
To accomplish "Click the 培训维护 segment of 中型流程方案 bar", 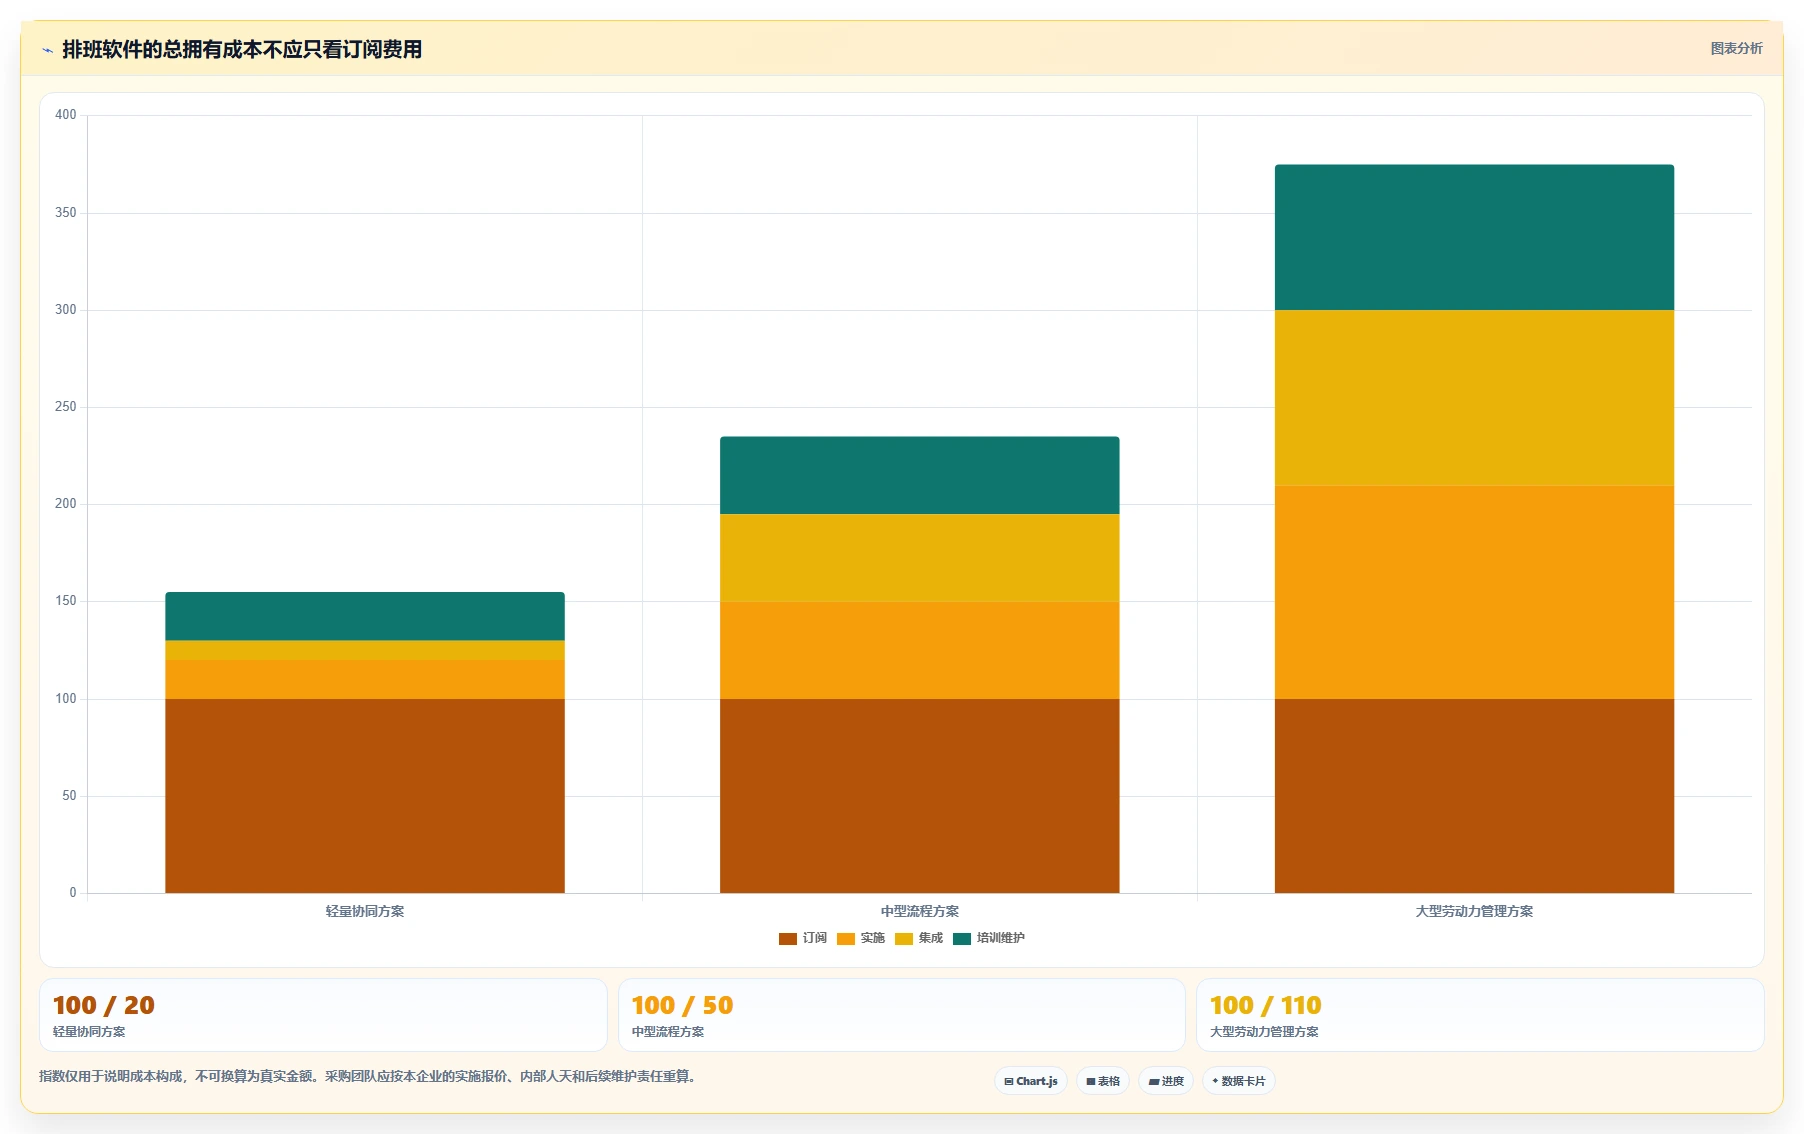I will (x=920, y=475).
